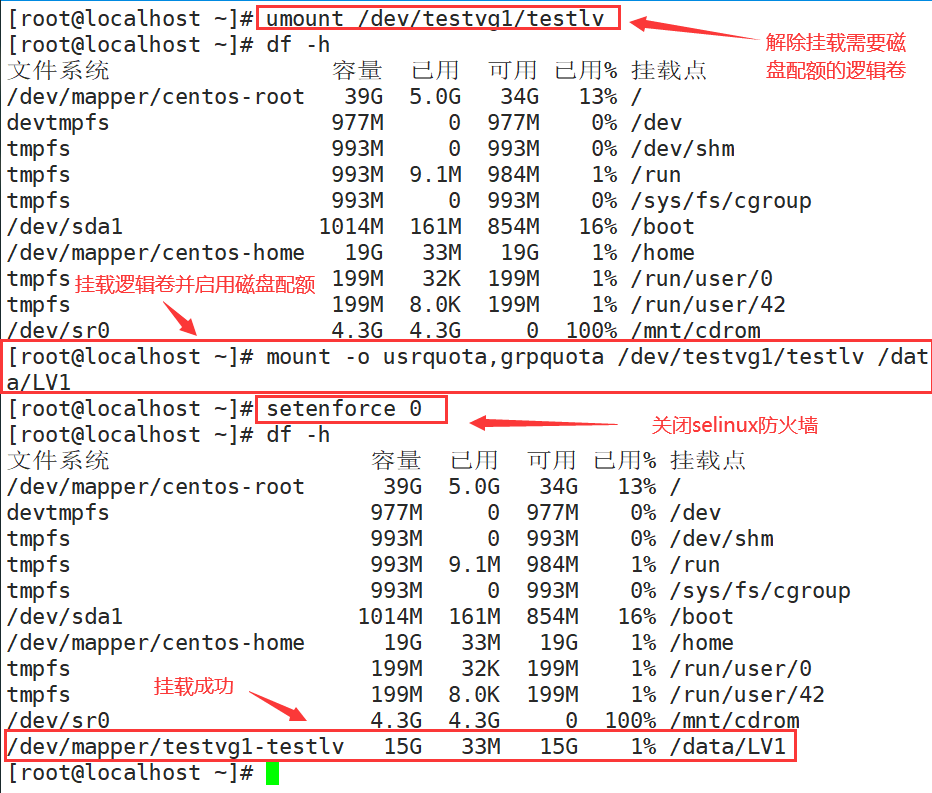
Task: Click the setenforce 0 command
Action: (344, 409)
